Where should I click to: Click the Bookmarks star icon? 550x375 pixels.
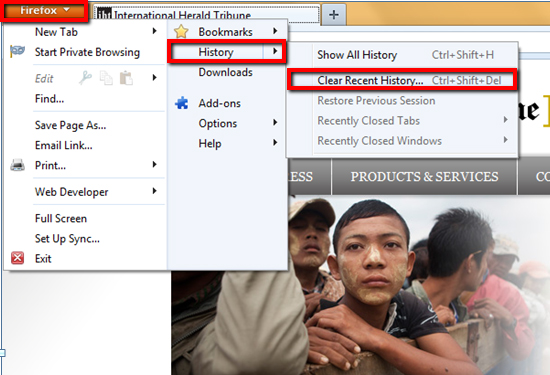pyautogui.click(x=181, y=32)
